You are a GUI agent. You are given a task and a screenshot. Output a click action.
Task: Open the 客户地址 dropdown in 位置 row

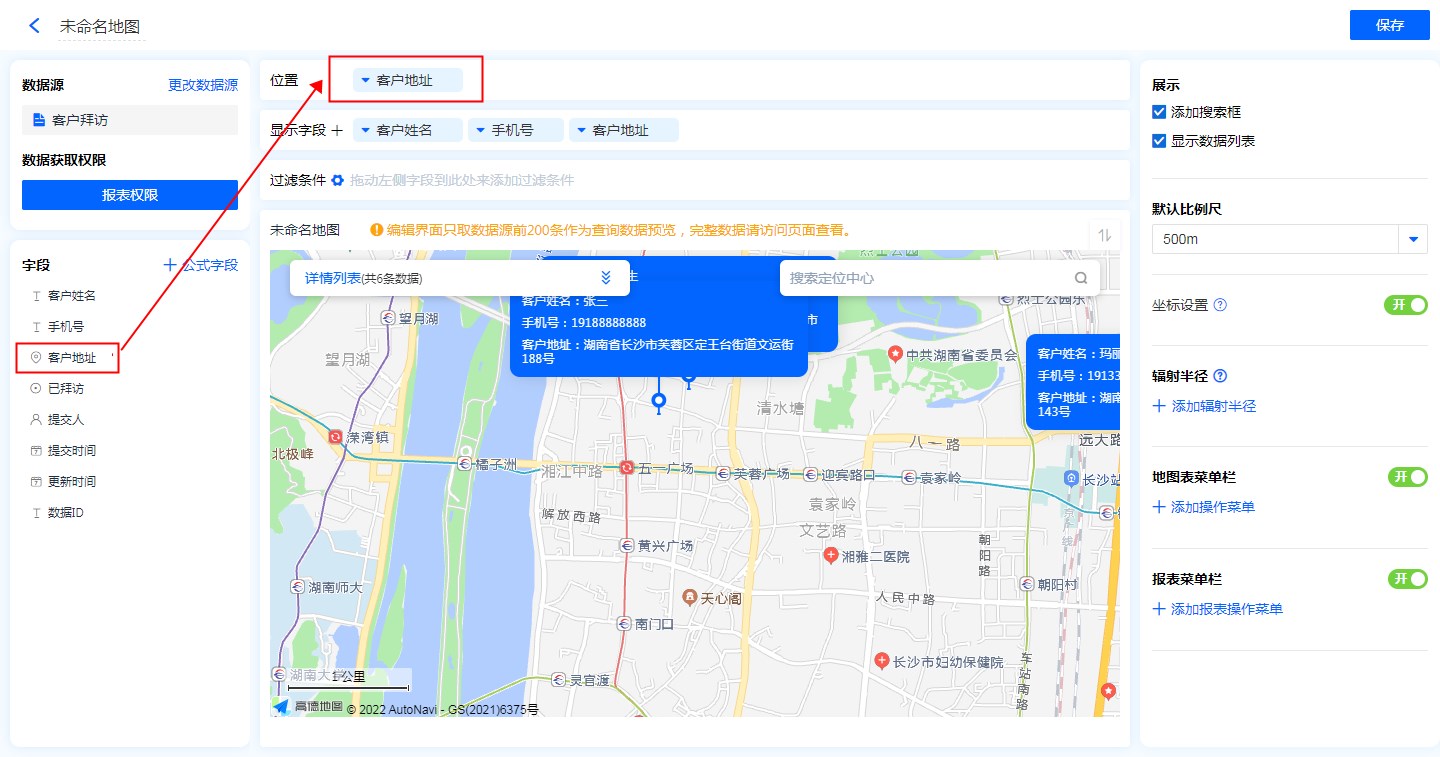407,80
